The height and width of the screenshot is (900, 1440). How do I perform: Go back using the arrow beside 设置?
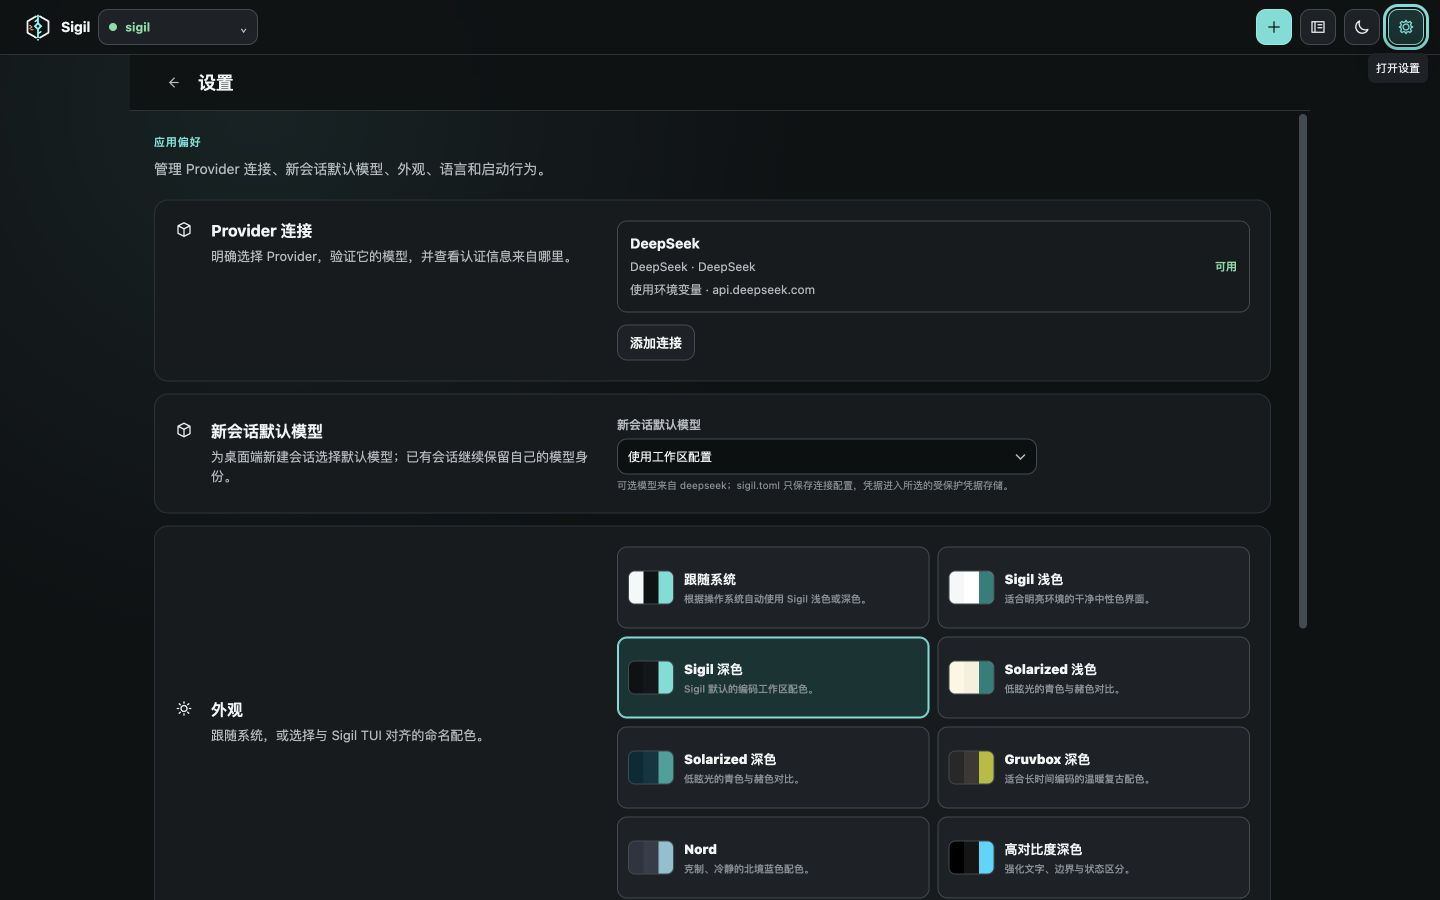tap(174, 83)
